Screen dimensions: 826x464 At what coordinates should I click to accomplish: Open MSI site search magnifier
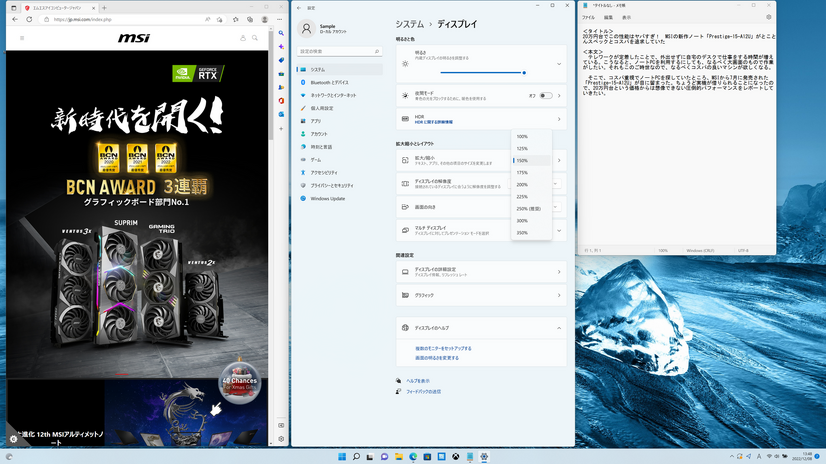255,38
